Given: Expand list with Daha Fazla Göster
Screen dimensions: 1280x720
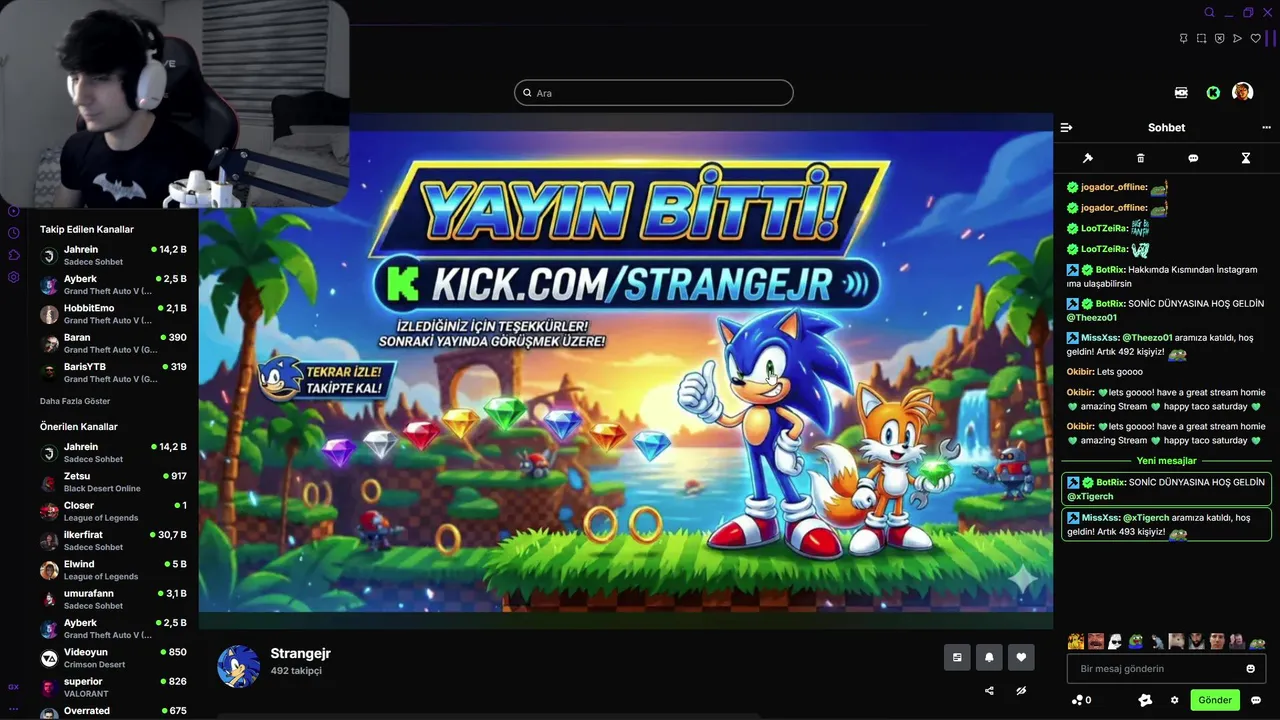Looking at the screenshot, I should coord(75,401).
